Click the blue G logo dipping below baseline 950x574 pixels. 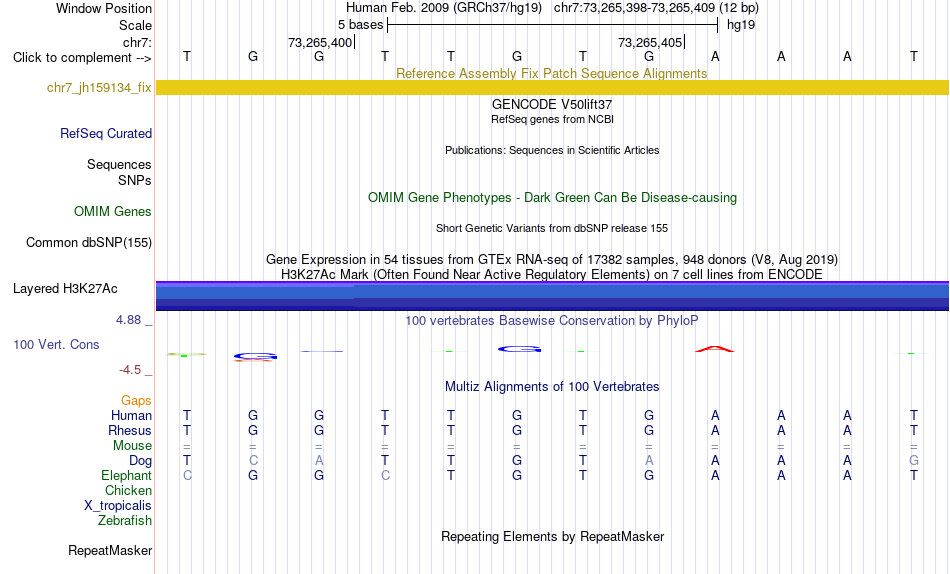[255, 357]
